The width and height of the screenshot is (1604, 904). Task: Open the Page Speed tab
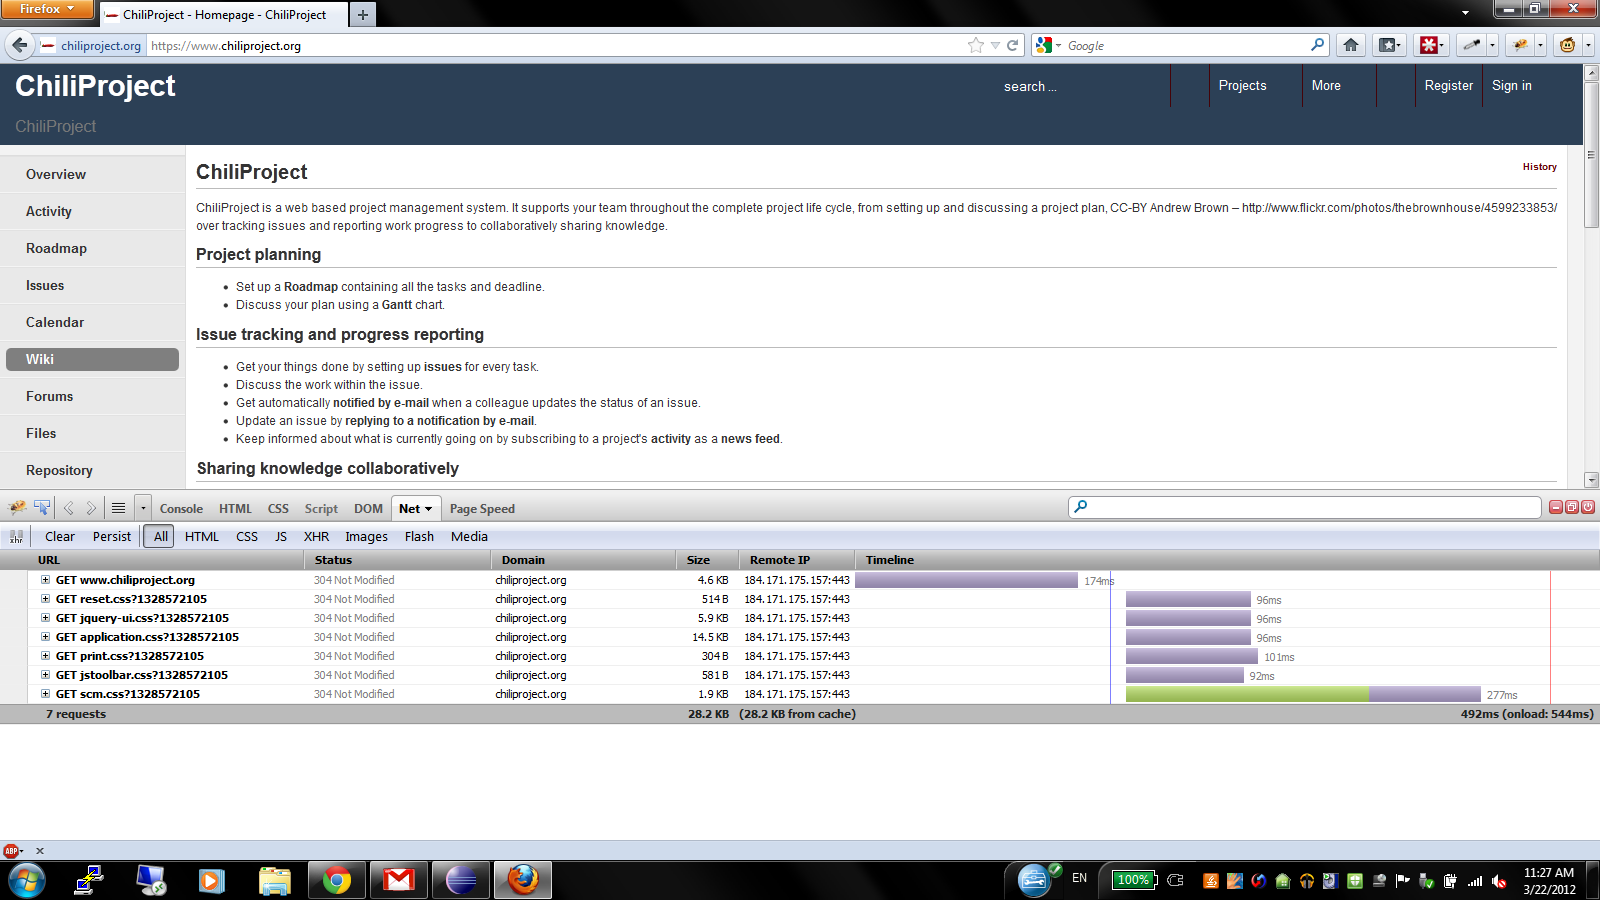pos(482,509)
